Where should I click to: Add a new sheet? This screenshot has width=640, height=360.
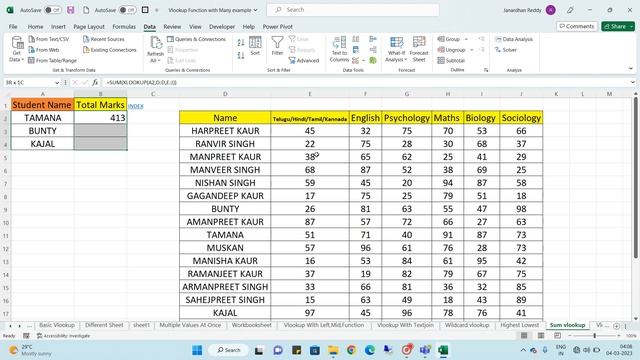616,326
